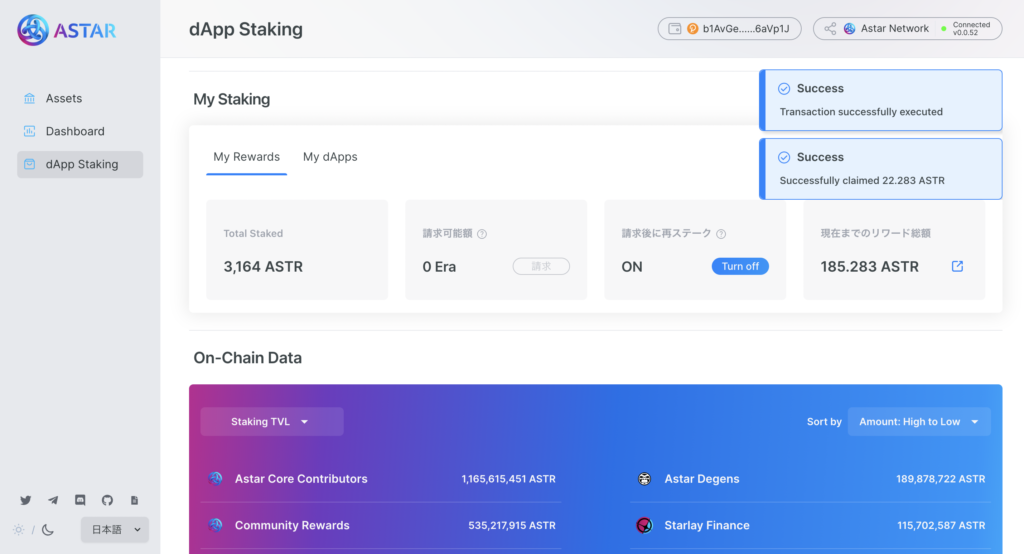The height and width of the screenshot is (554, 1024).
Task: Open the b1AvGe......6aVp1J wallet button
Action: tap(729, 29)
